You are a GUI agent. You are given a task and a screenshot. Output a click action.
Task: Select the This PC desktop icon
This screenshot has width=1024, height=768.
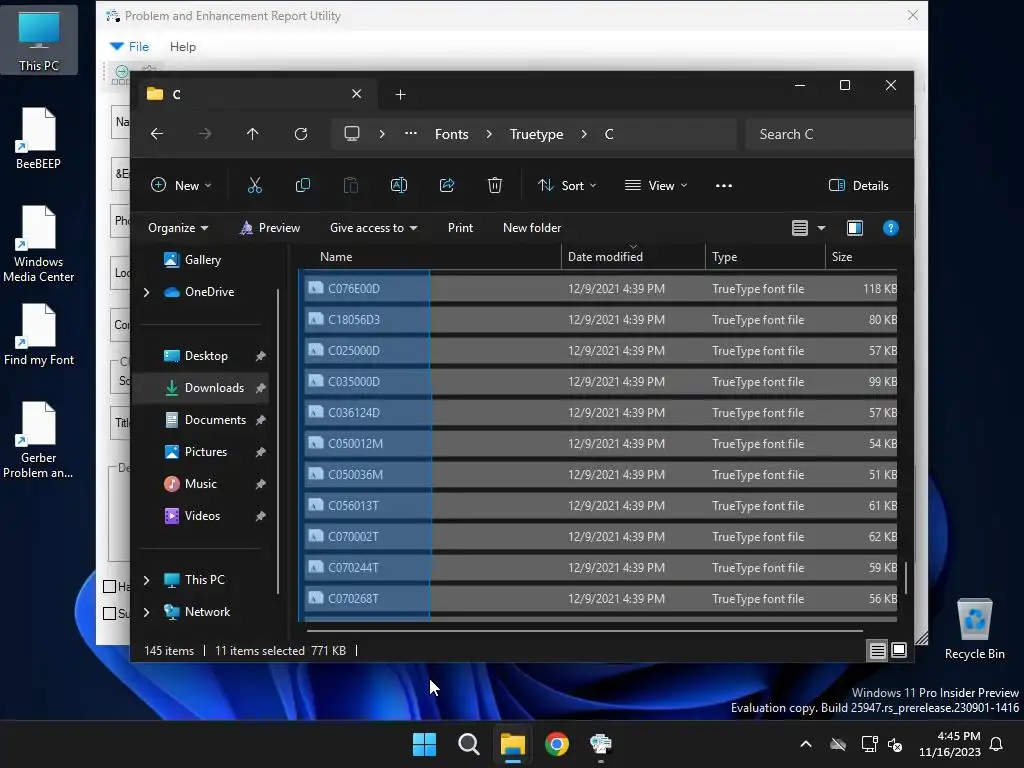click(39, 40)
